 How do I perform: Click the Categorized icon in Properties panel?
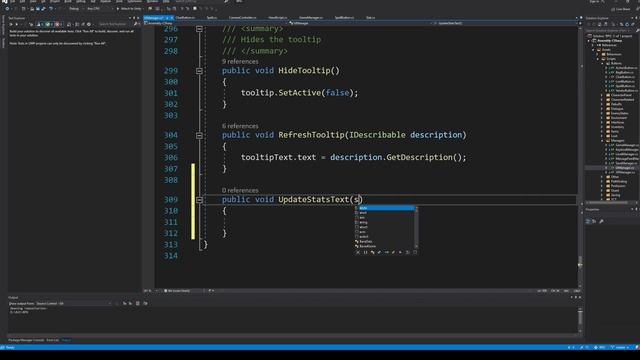pyautogui.click(x=588, y=221)
